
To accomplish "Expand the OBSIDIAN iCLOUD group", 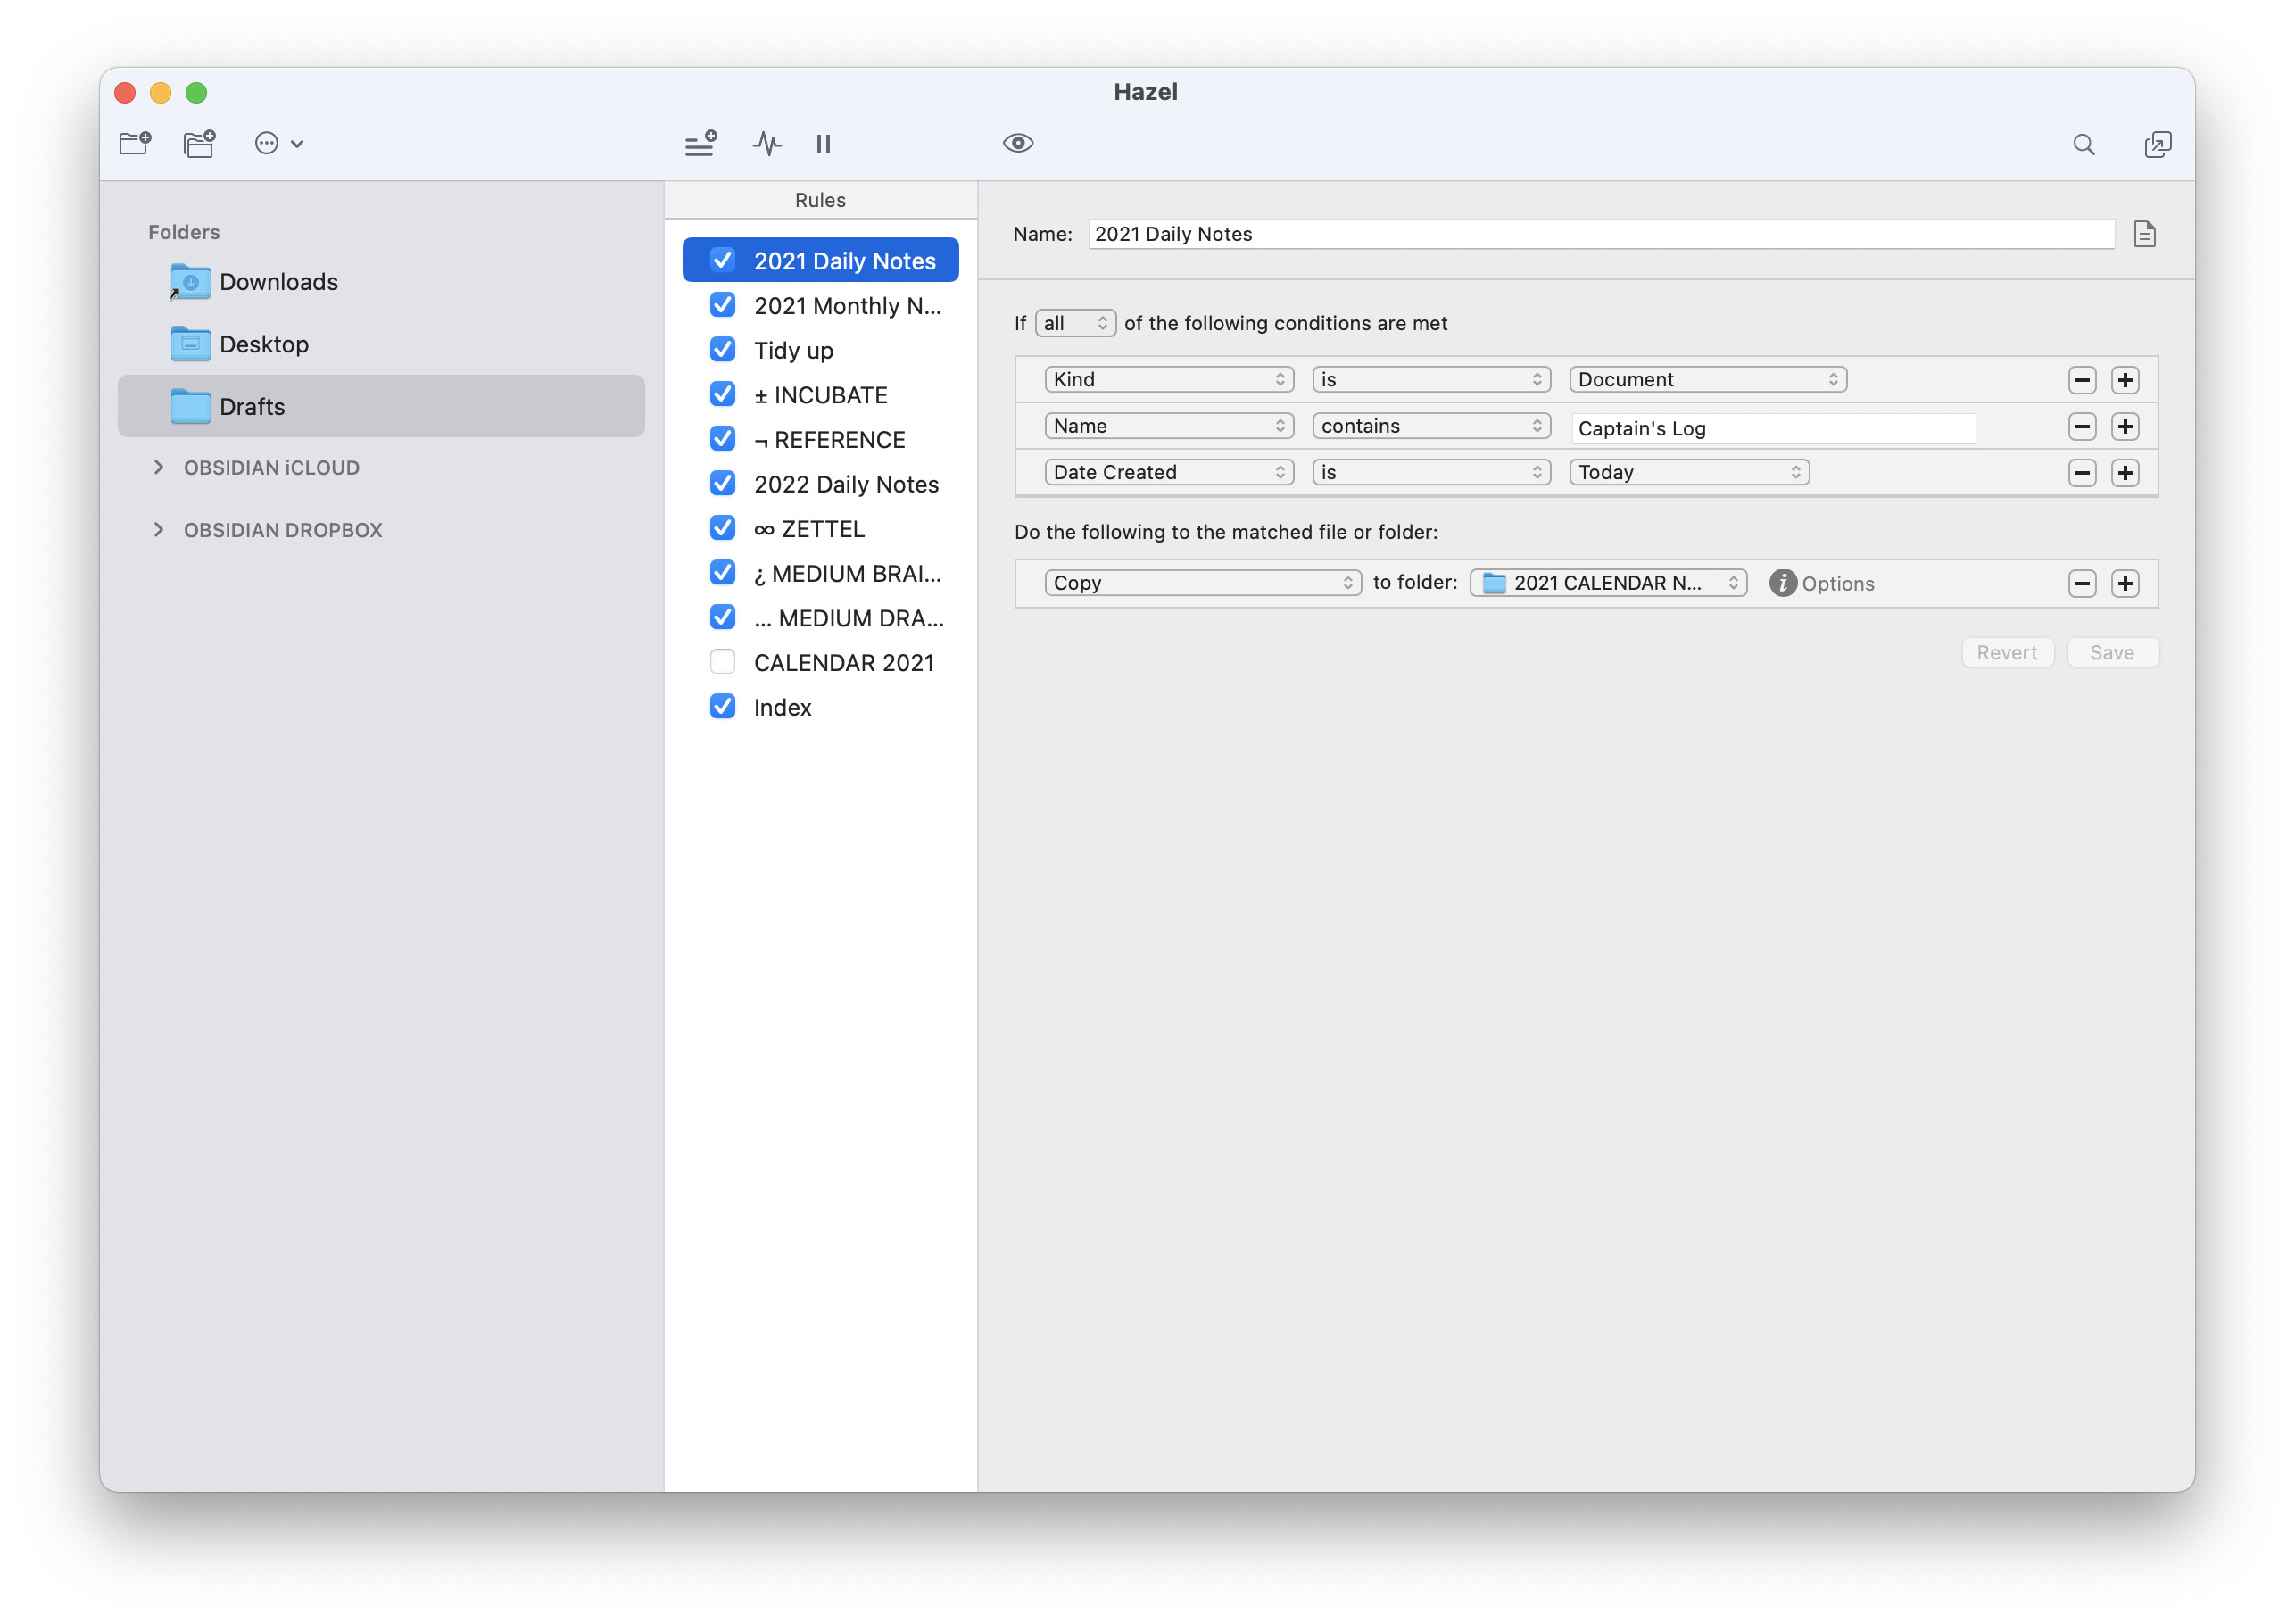I will tap(158, 467).
